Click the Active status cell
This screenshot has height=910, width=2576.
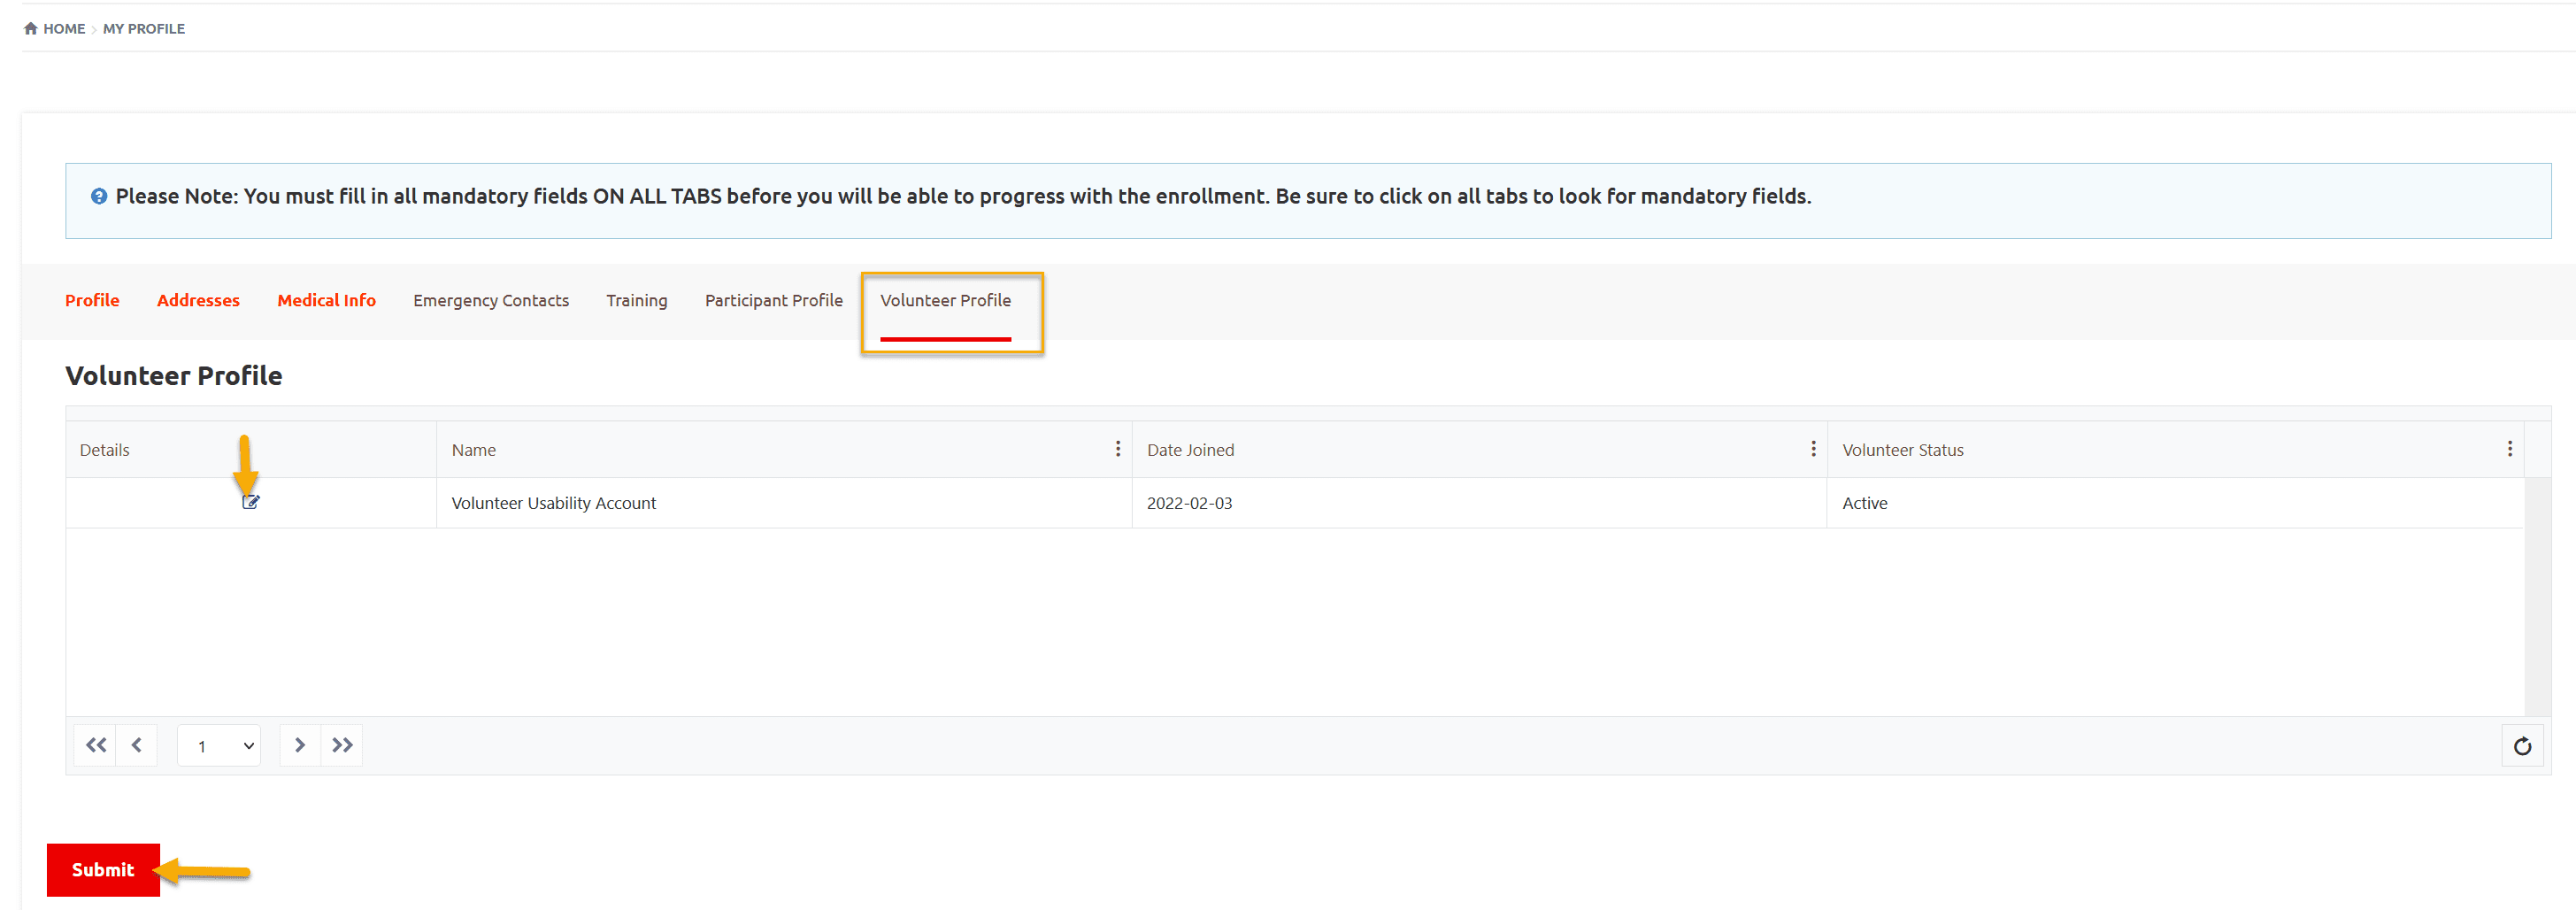[2175, 503]
